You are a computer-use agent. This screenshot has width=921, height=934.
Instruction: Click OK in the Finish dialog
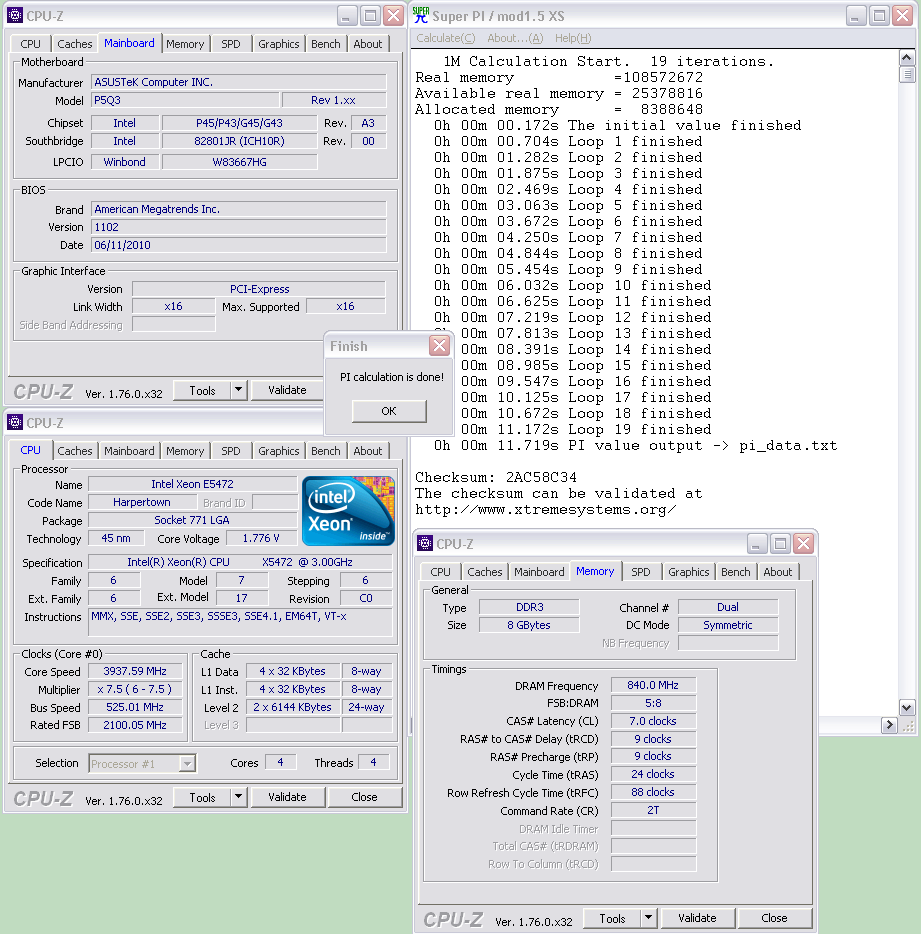pyautogui.click(x=388, y=411)
